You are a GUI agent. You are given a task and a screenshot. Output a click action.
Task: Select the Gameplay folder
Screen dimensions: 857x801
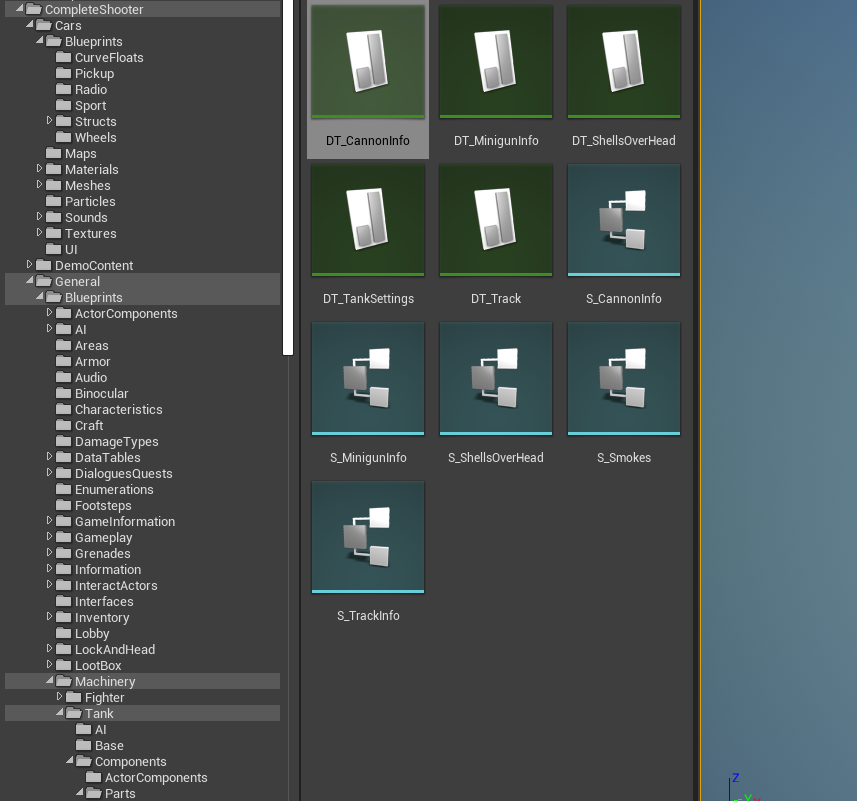tap(94, 538)
